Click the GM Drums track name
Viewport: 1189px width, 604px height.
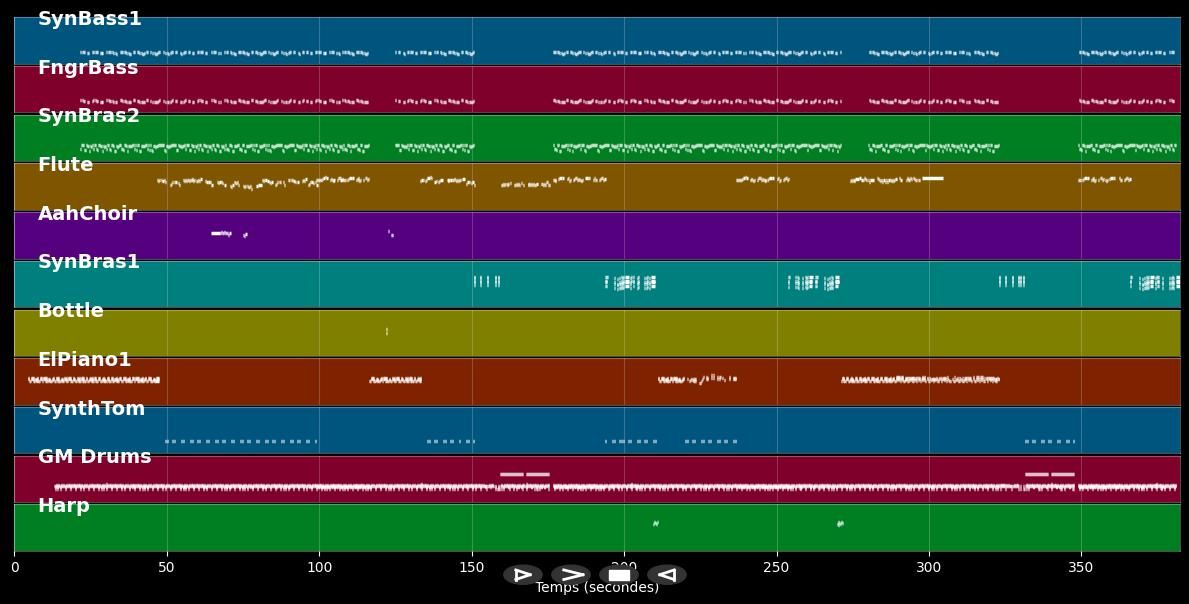pos(94,457)
